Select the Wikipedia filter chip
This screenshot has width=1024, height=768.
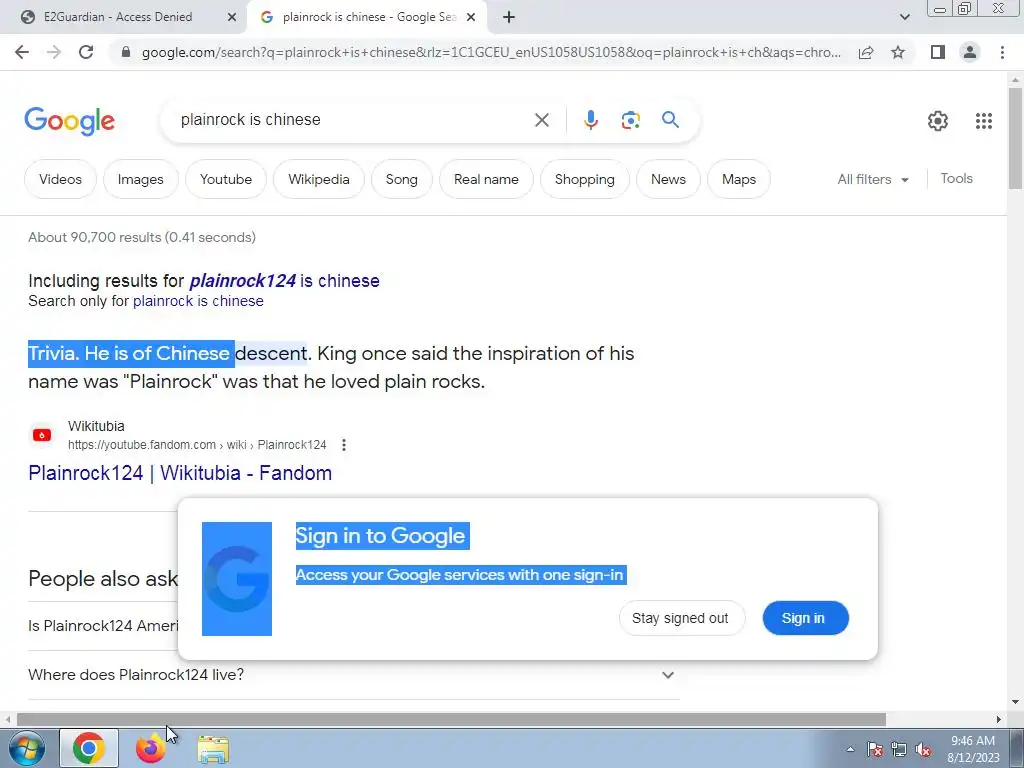(x=319, y=179)
